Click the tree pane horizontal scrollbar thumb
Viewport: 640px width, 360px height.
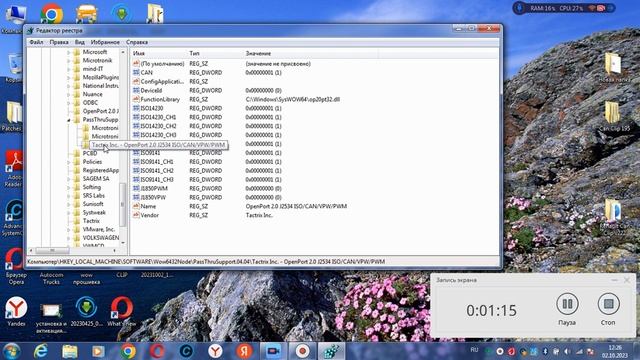[52, 250]
